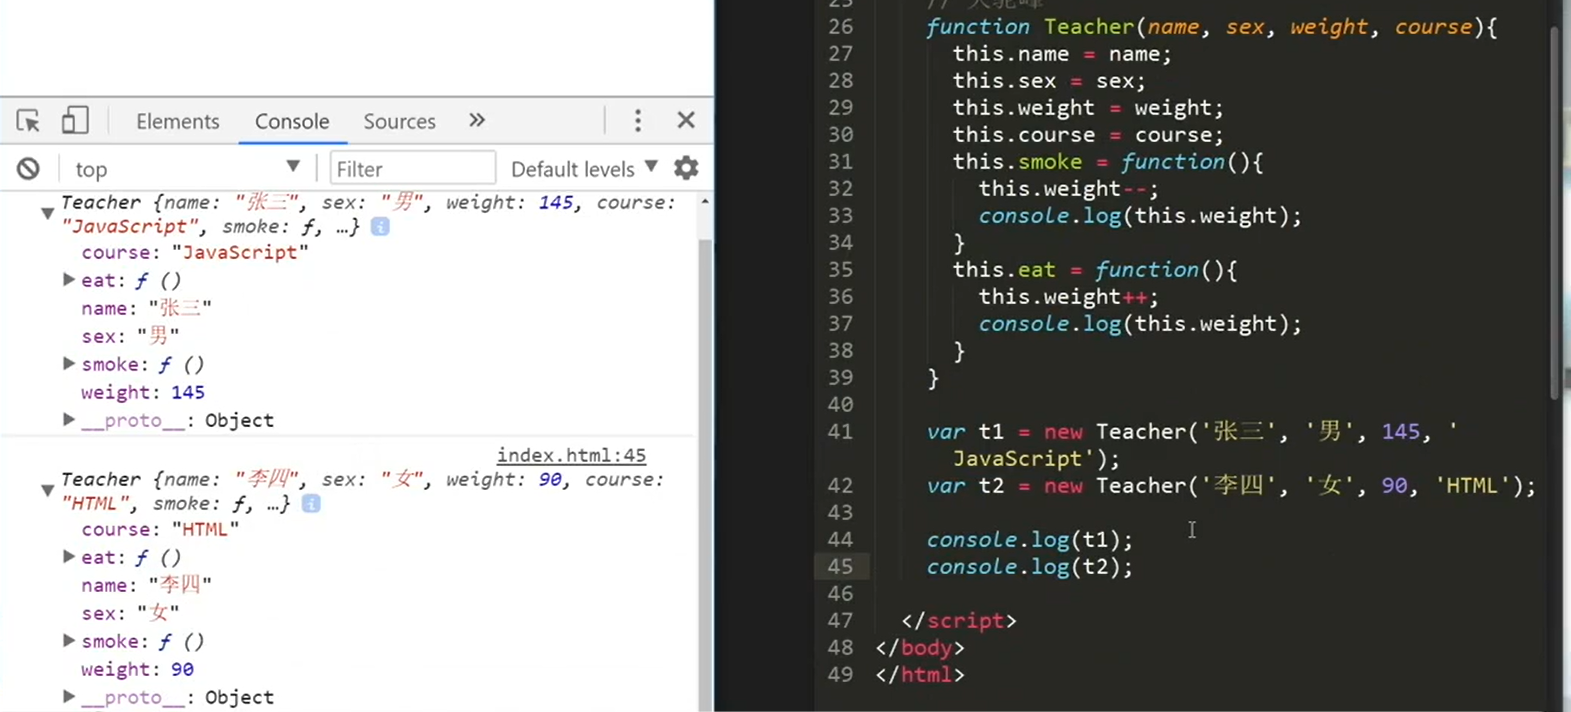Show more DevTools tabs chevron

point(477,121)
